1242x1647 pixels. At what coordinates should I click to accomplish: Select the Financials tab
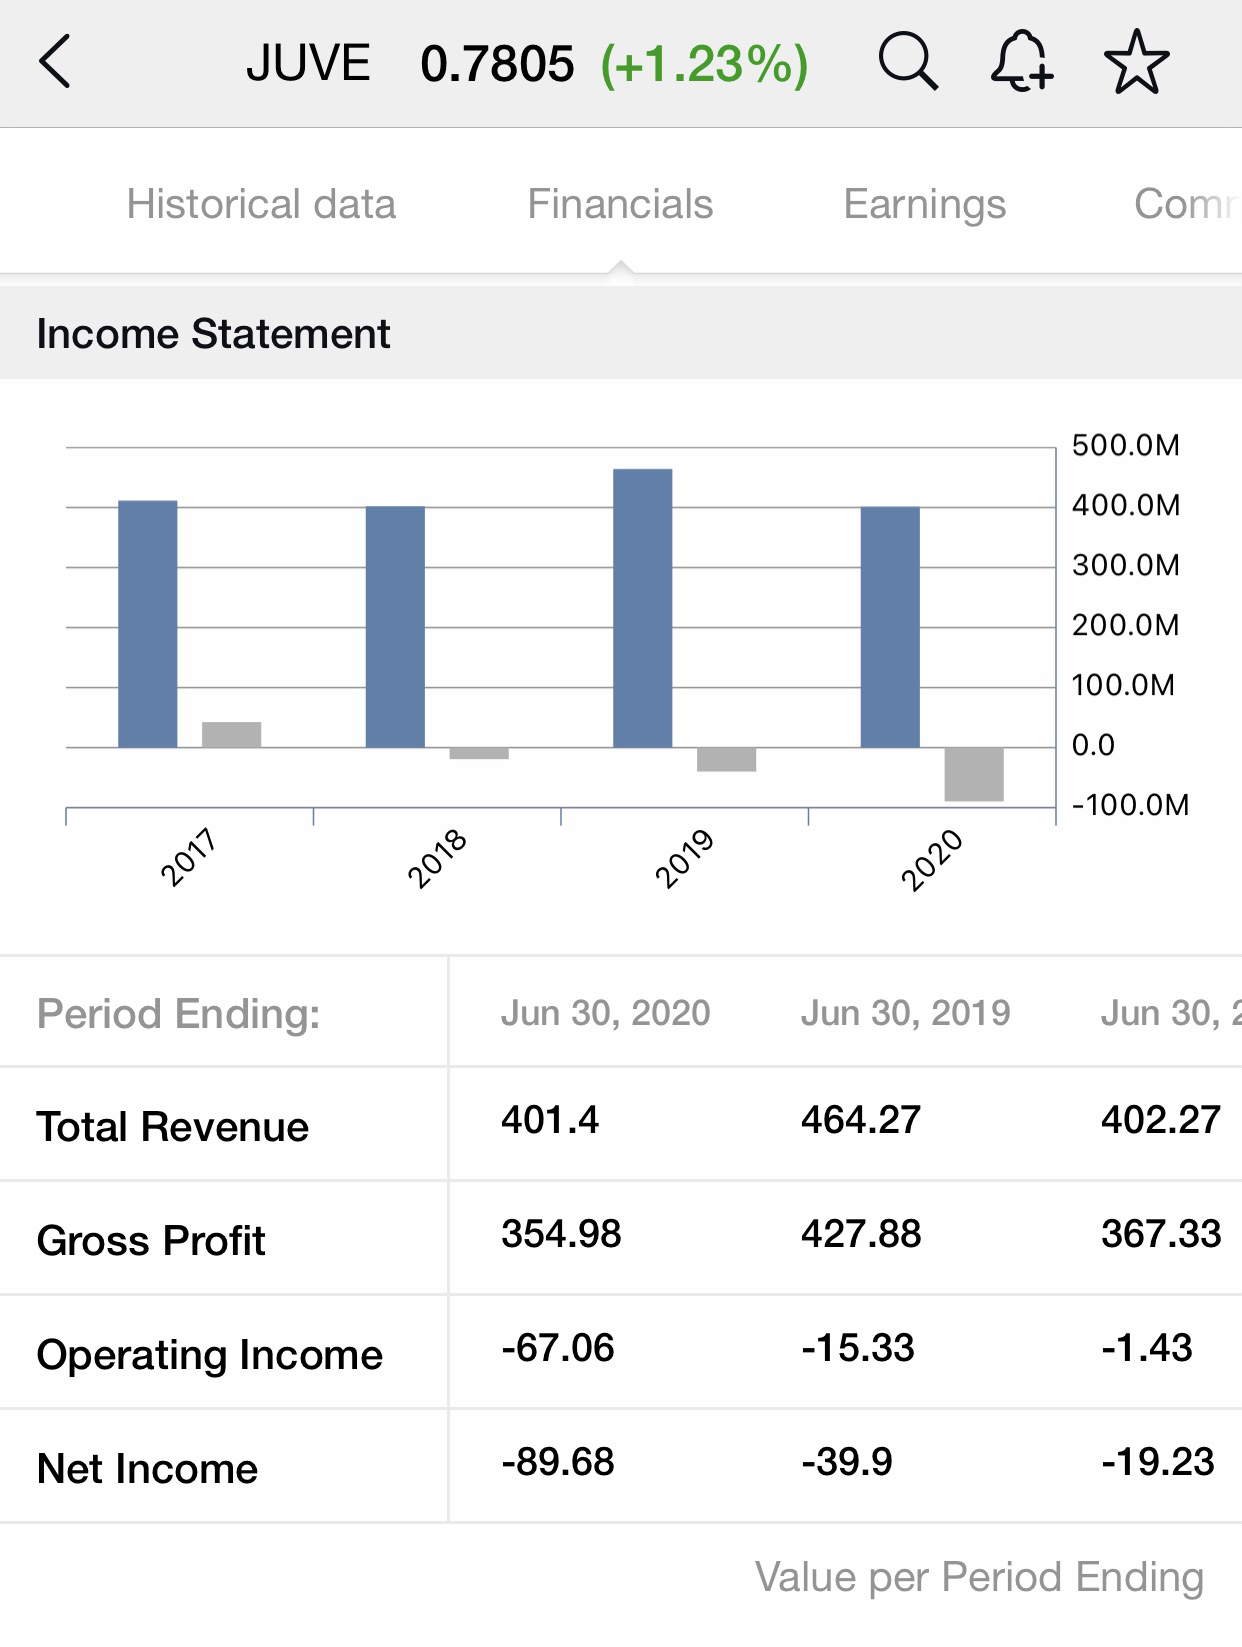click(620, 204)
